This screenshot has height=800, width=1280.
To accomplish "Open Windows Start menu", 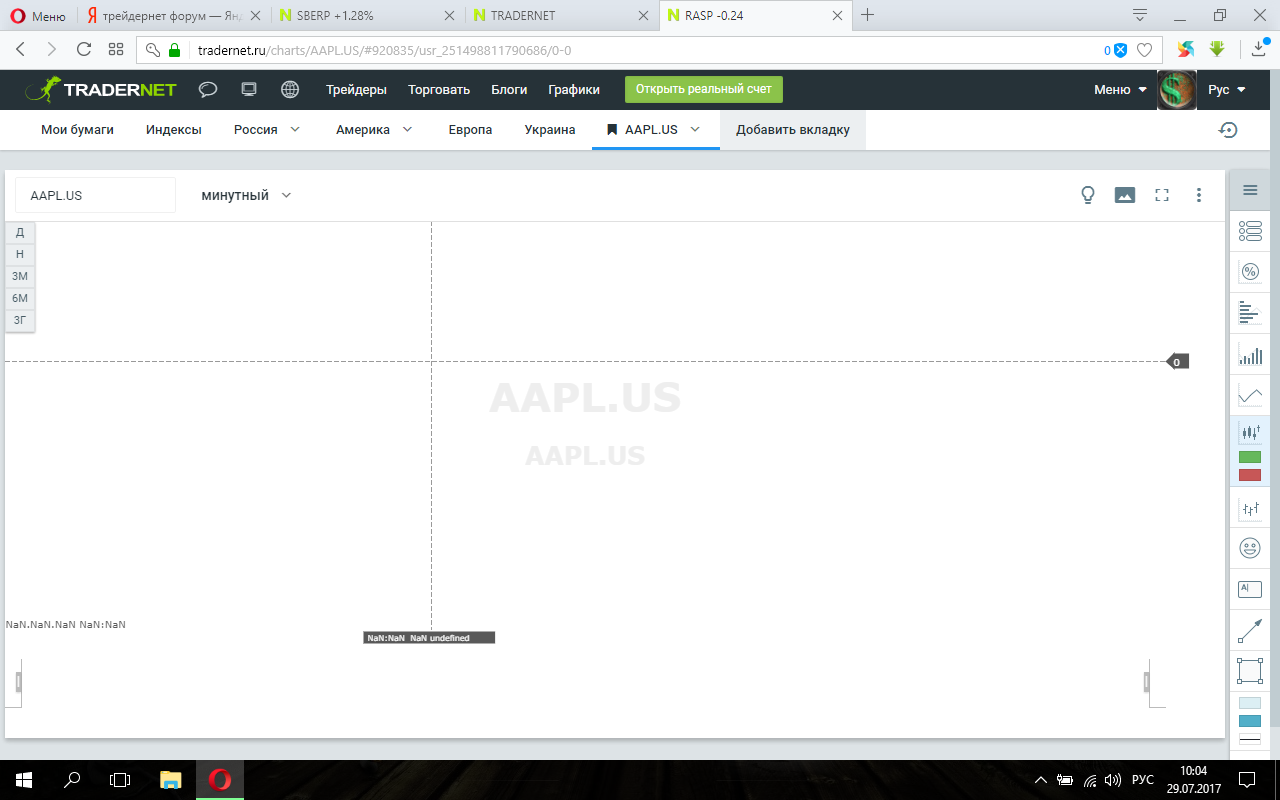I will [x=24, y=779].
